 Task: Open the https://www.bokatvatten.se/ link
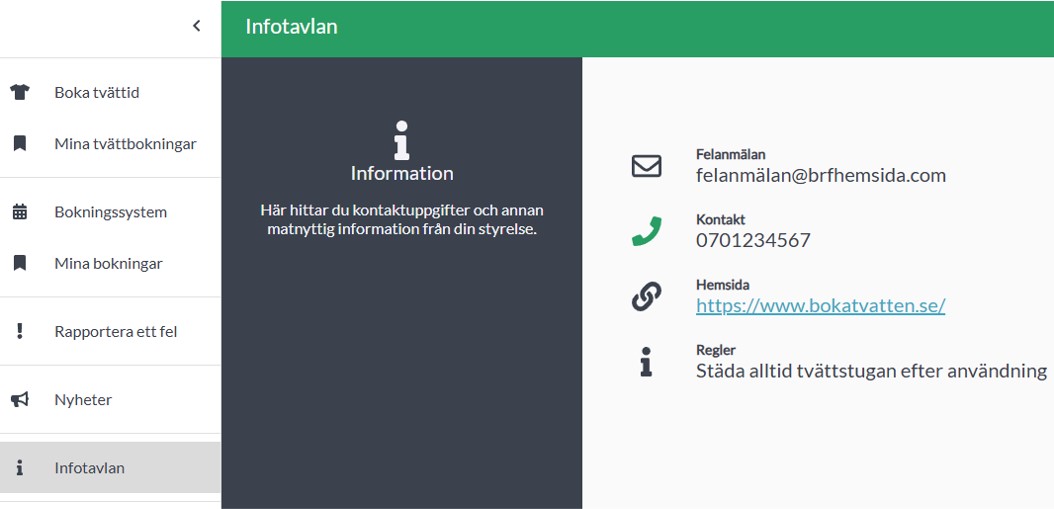tap(820, 306)
